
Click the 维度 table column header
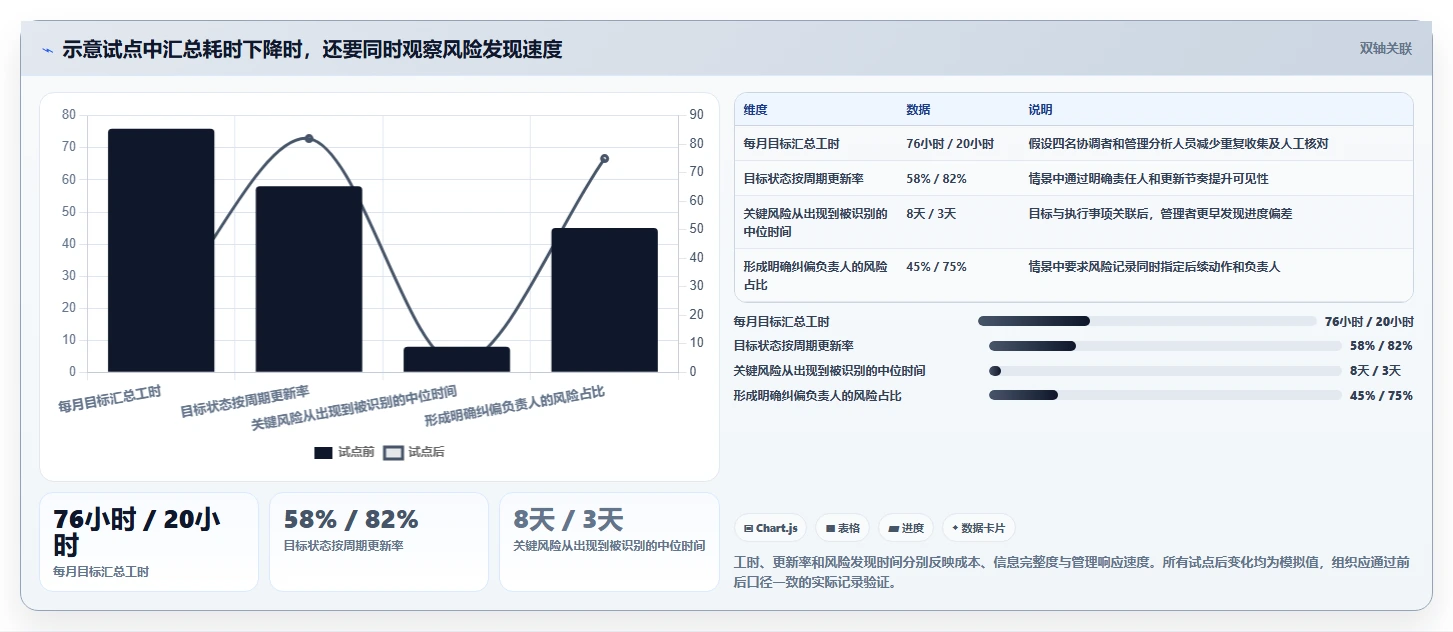(x=756, y=110)
